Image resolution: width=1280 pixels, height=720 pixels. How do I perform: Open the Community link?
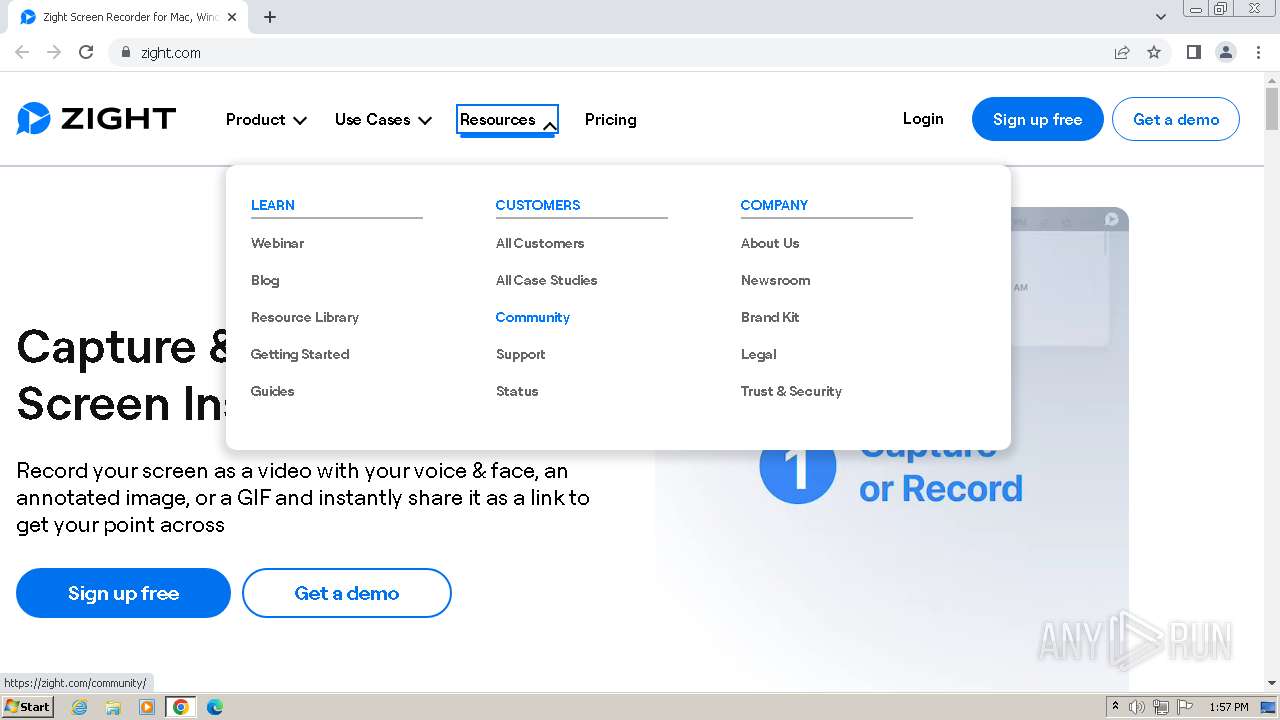(x=533, y=317)
